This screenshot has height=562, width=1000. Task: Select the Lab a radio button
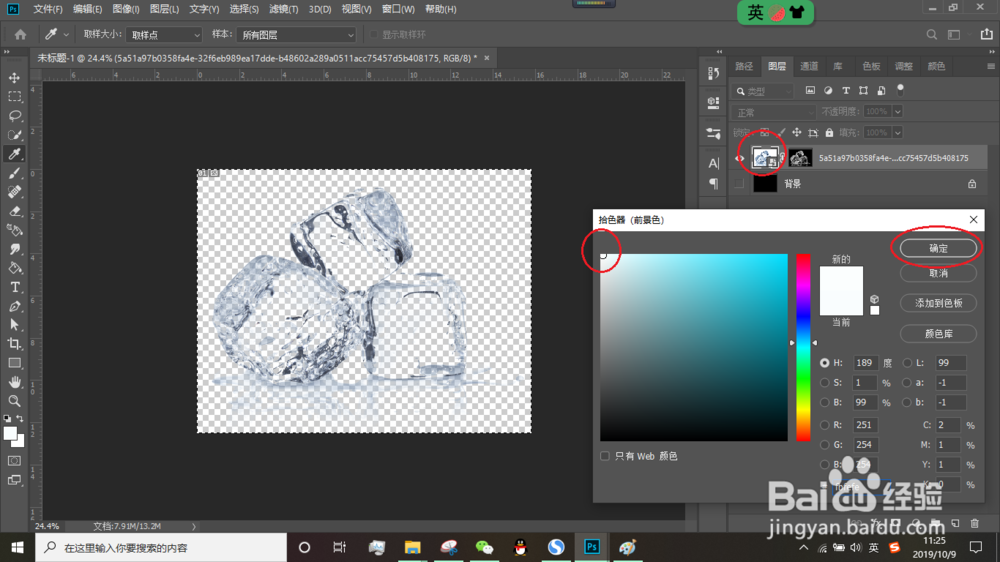click(x=908, y=383)
